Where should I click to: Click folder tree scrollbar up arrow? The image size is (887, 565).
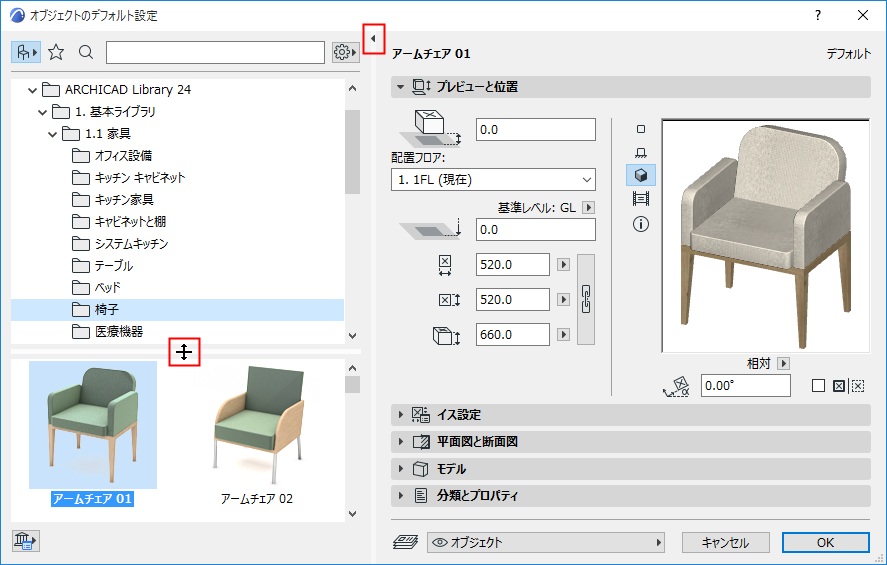click(x=352, y=88)
